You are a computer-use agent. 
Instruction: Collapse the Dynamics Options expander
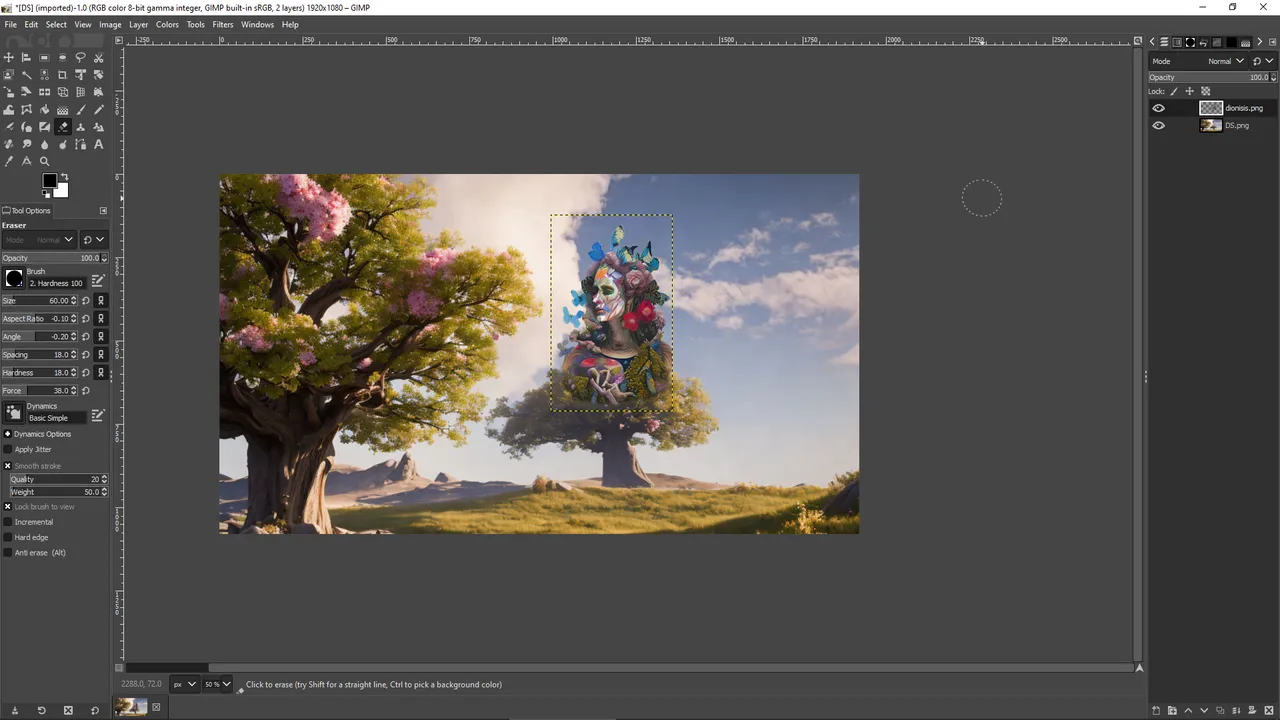pyautogui.click(x=7, y=434)
